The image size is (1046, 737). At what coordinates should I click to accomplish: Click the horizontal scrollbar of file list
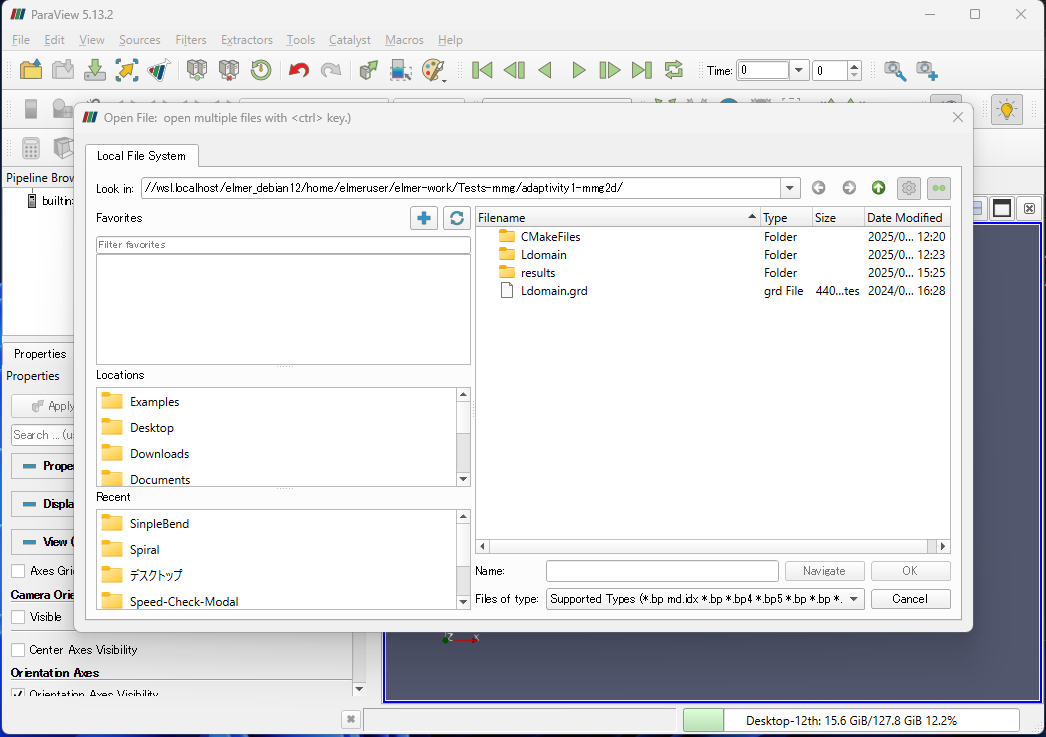[x=712, y=546]
